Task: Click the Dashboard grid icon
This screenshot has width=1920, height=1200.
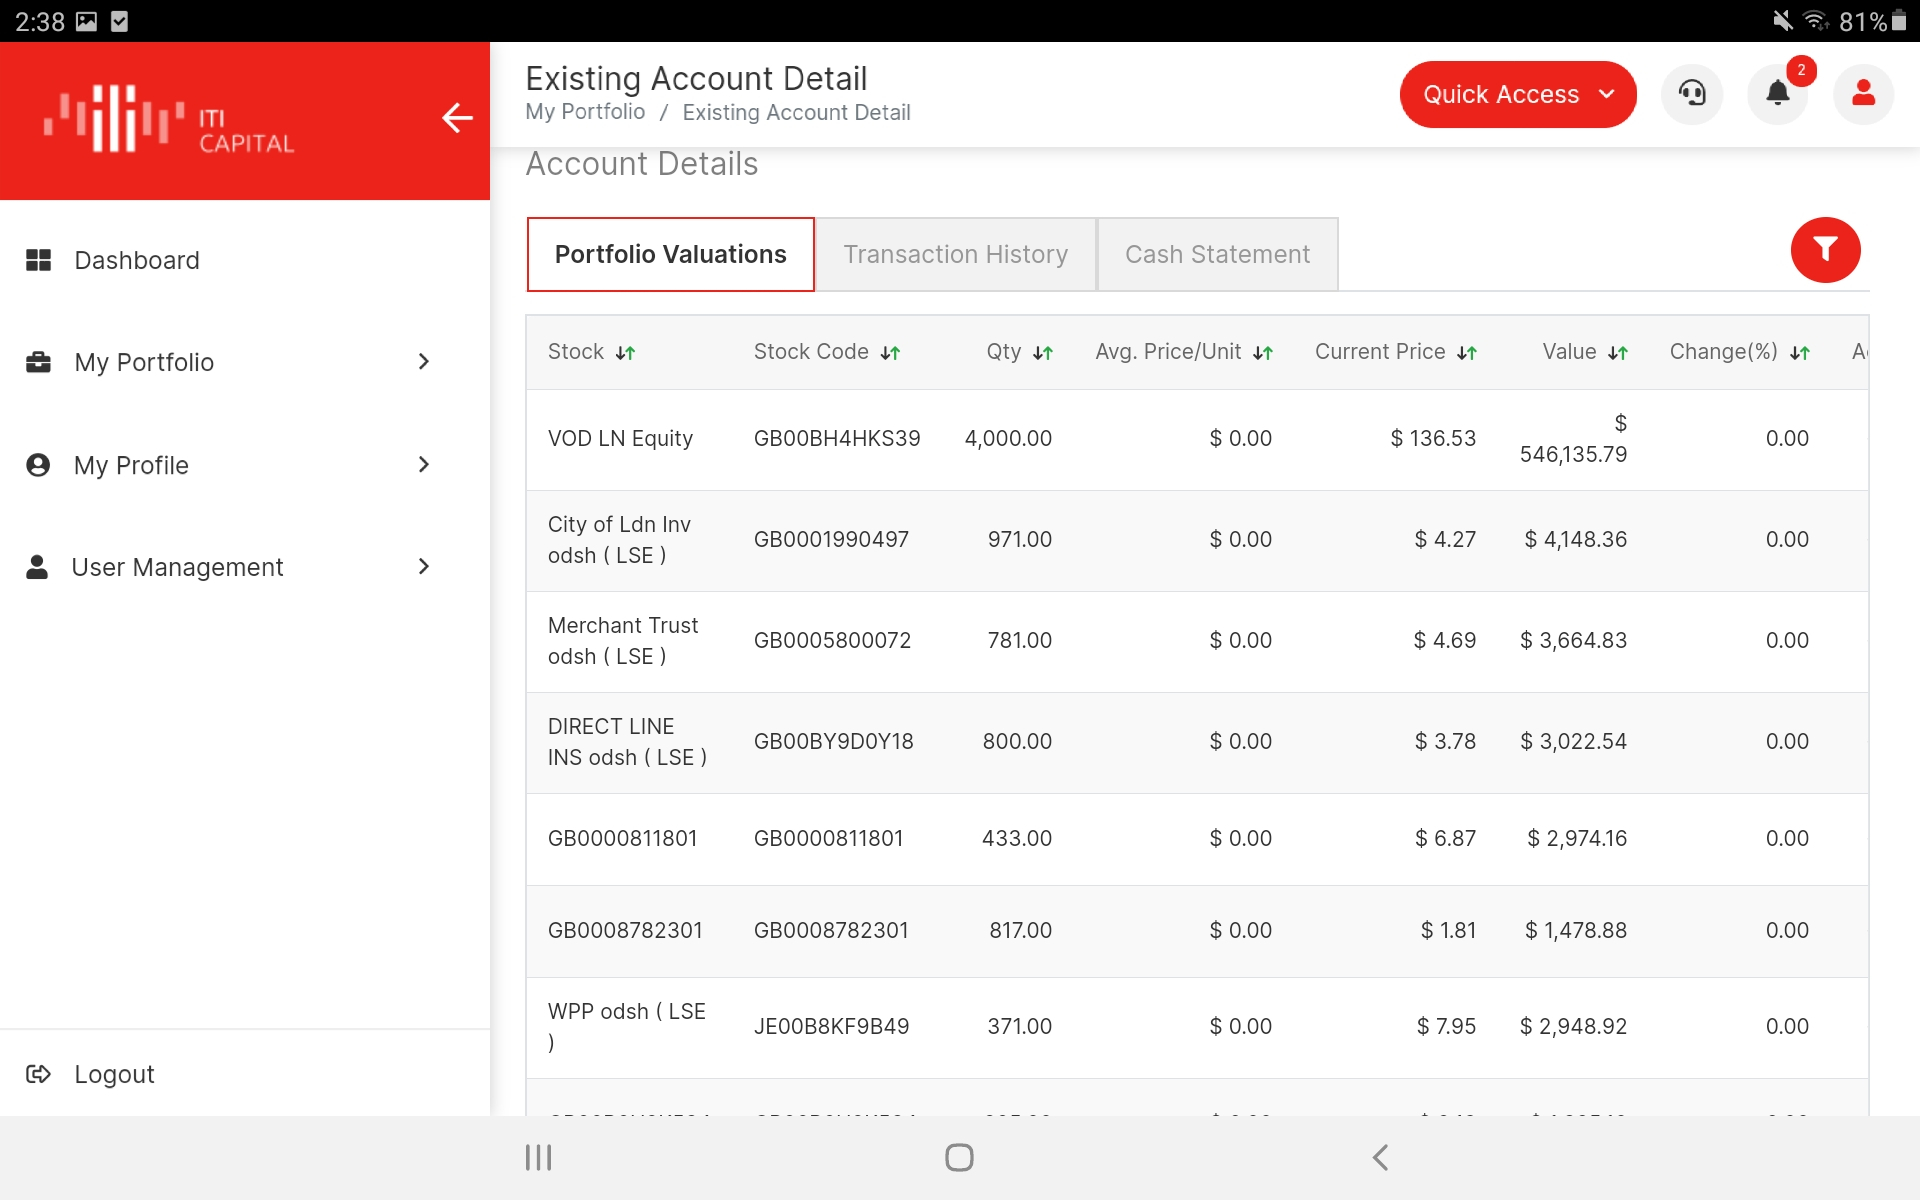Action: click(38, 260)
